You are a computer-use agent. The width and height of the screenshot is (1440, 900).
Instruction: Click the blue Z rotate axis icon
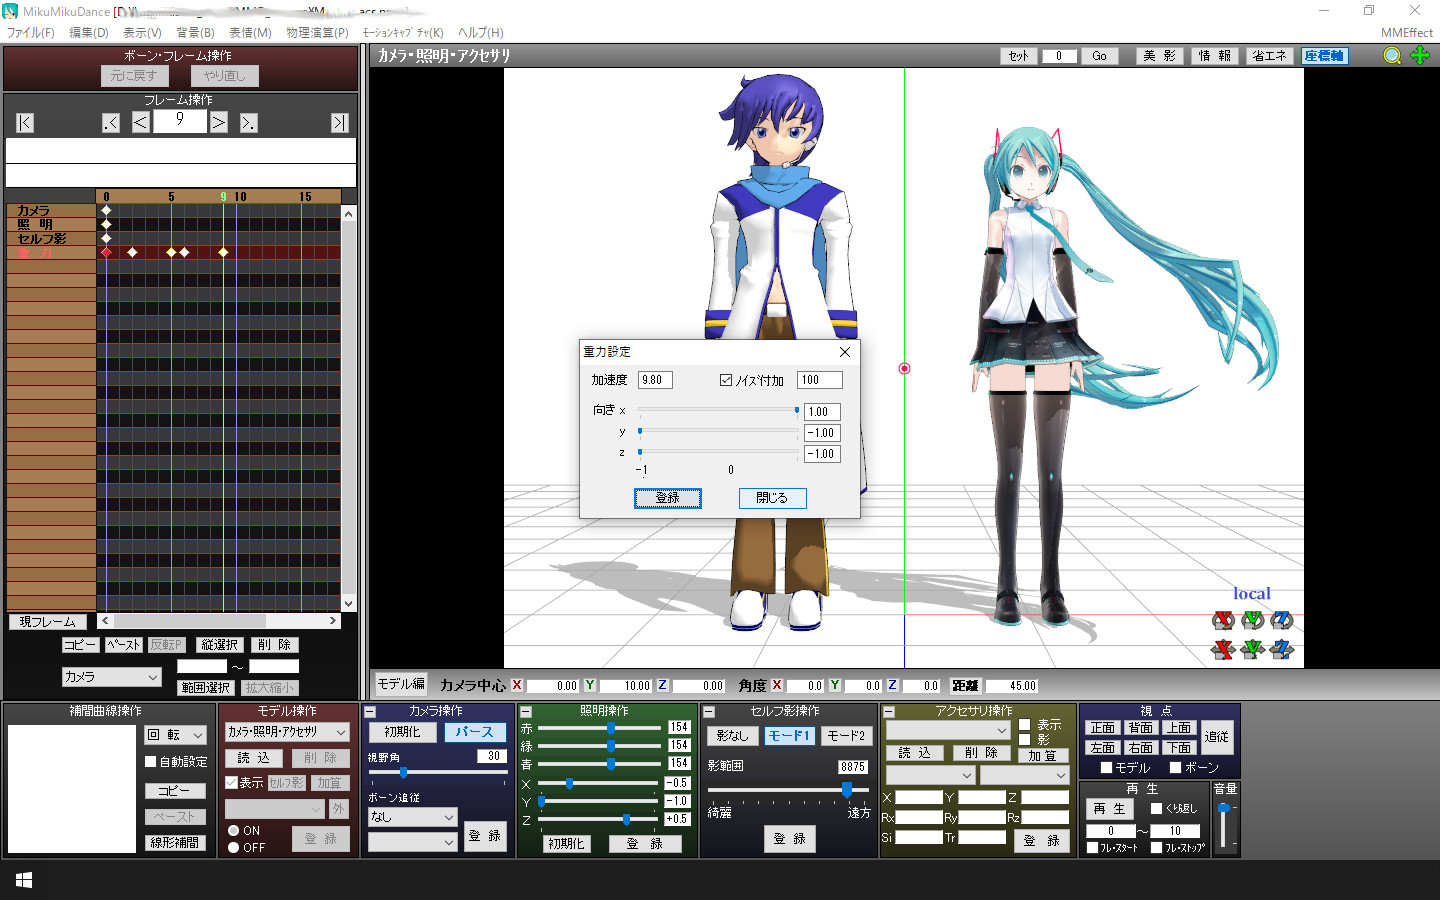pos(1282,621)
